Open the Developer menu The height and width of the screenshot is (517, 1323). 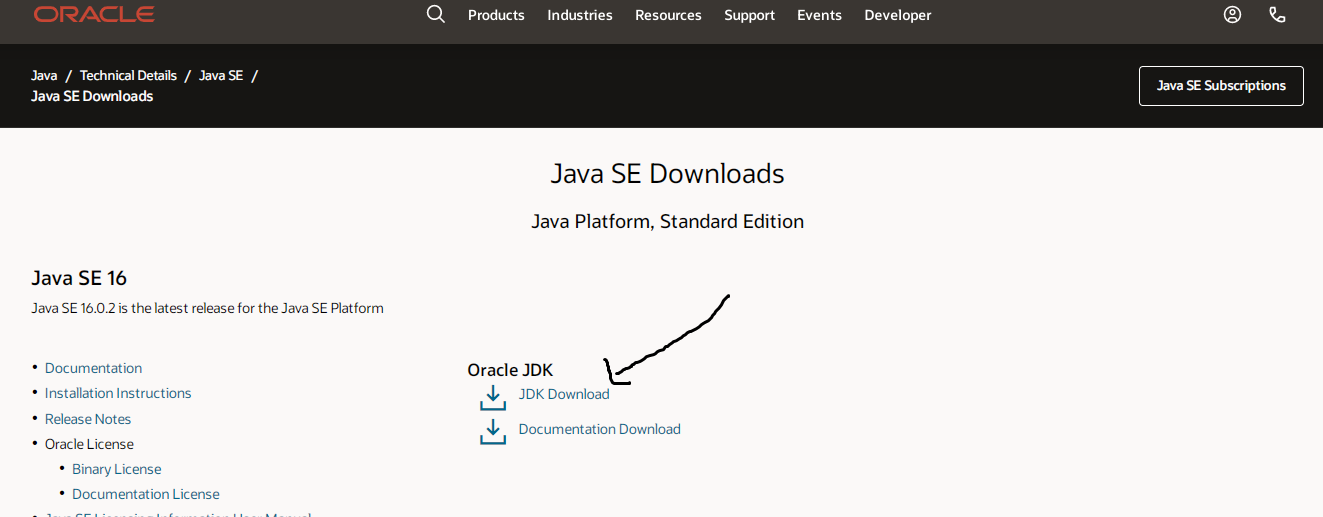(x=898, y=15)
